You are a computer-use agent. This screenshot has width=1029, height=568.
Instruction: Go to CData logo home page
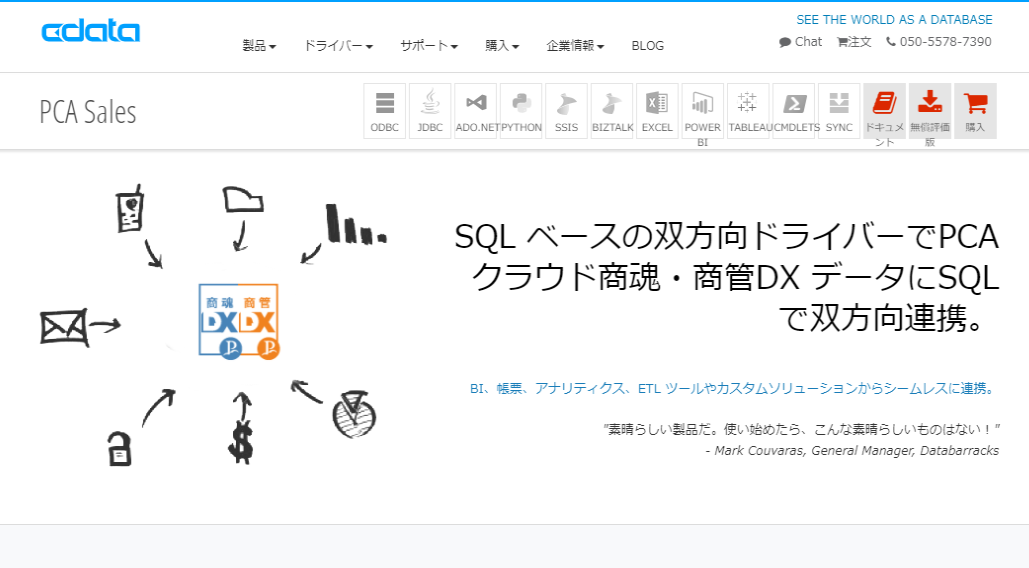(x=91, y=31)
